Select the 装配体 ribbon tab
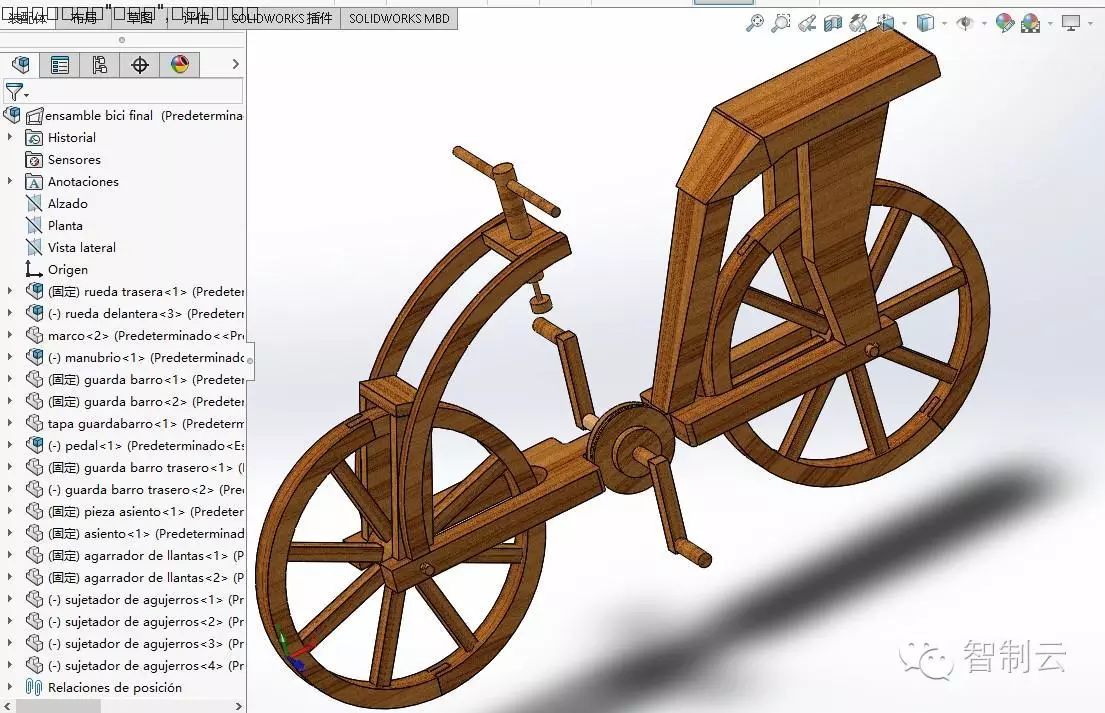This screenshot has width=1105, height=713. (28, 18)
